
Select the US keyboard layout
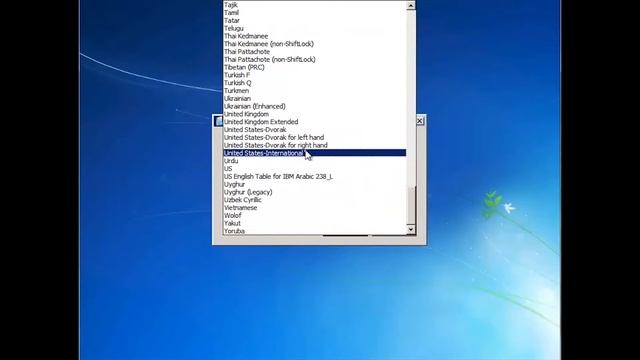point(315,168)
